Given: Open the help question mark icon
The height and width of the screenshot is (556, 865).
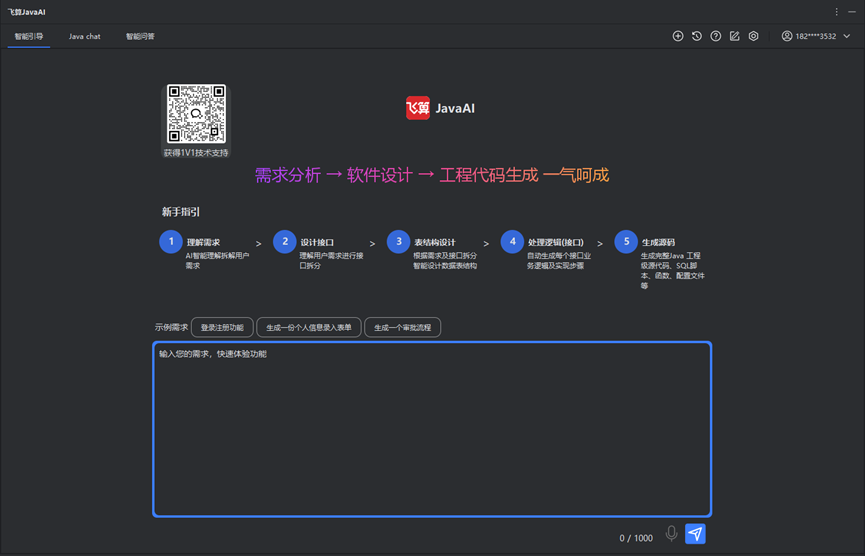Looking at the screenshot, I should [x=716, y=36].
